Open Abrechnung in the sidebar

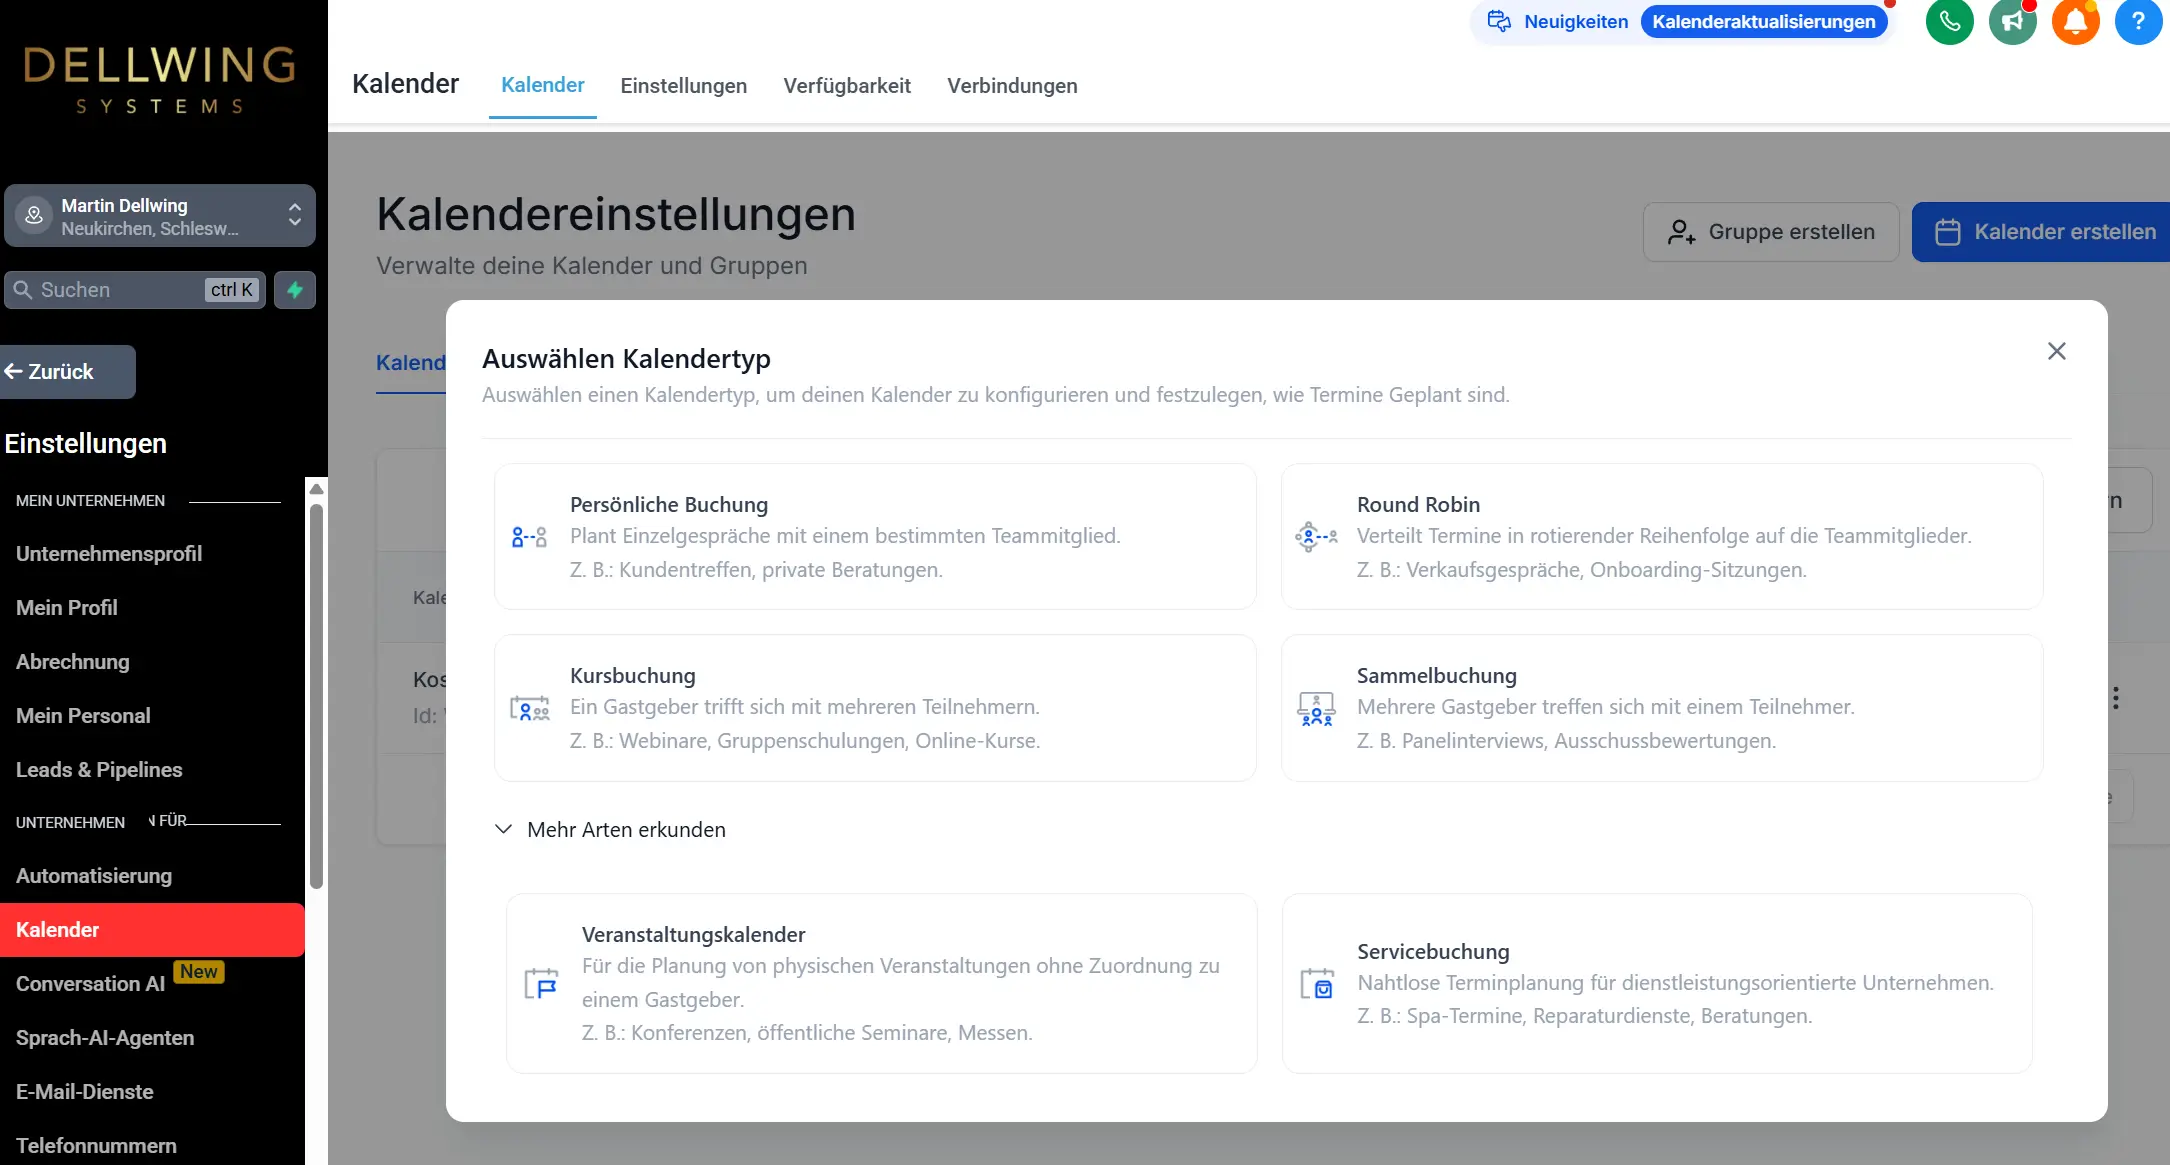73,662
